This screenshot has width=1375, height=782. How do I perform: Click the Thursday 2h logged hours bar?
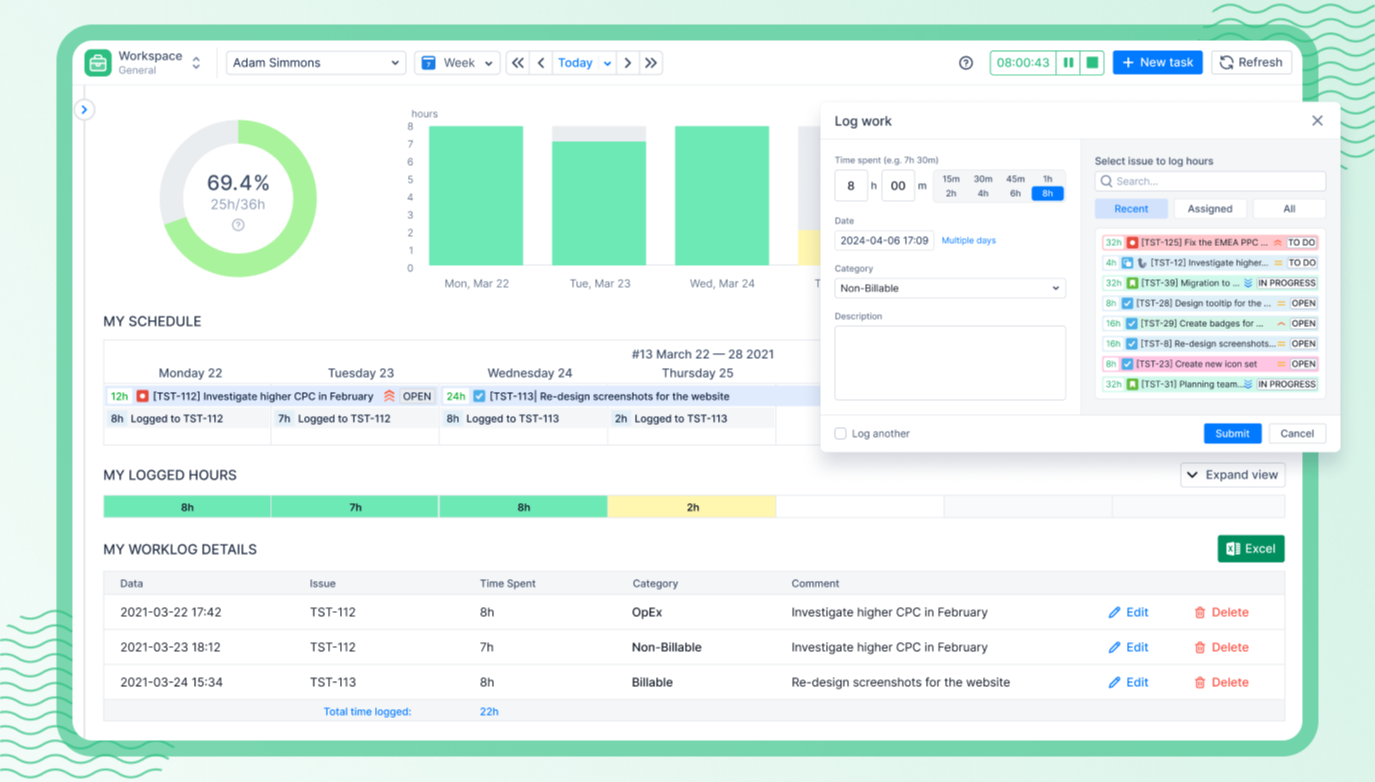pyautogui.click(x=691, y=507)
